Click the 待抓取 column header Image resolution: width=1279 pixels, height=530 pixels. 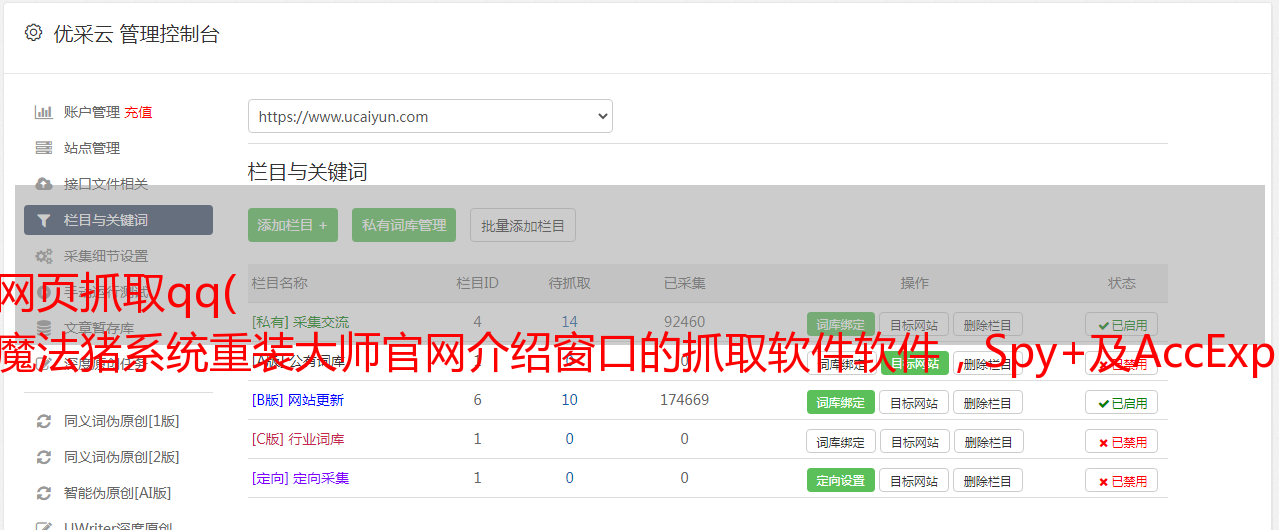pos(569,283)
